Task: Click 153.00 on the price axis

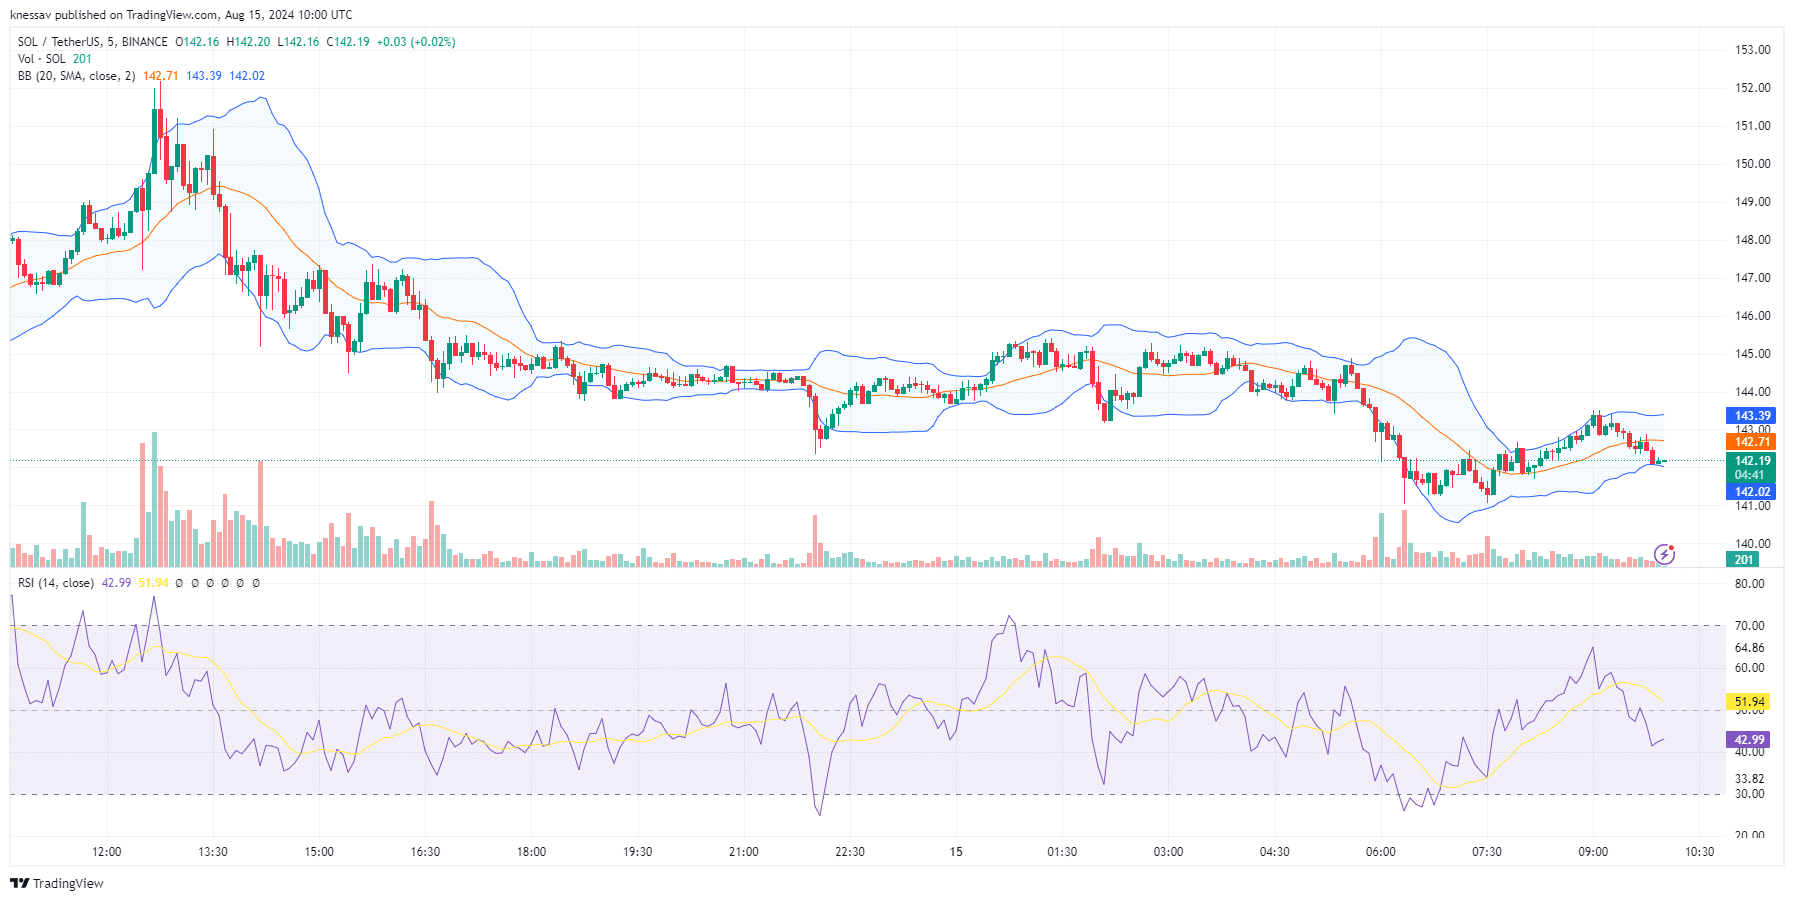Action: click(x=1752, y=50)
